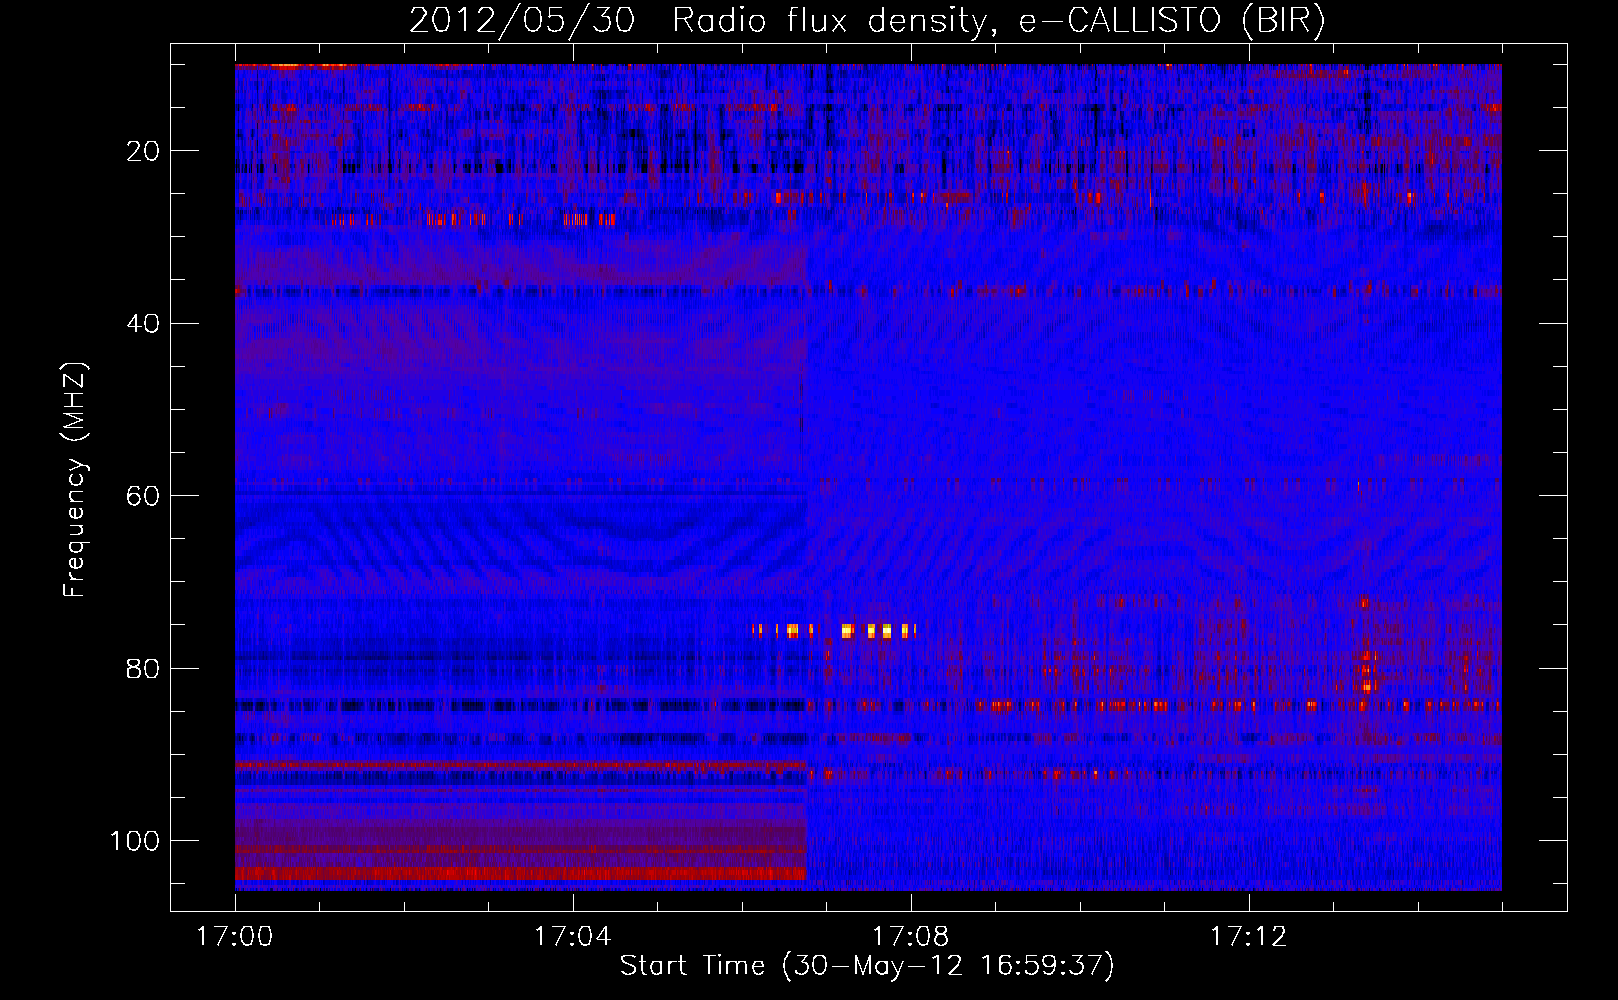The width and height of the screenshot is (1618, 1000).
Task: Click the '60' frequency tick label
Action: coord(143,496)
